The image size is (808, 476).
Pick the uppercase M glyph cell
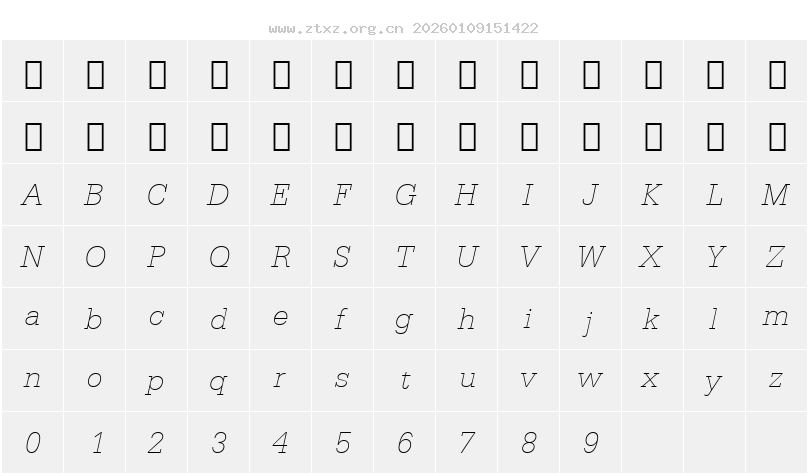pos(776,195)
